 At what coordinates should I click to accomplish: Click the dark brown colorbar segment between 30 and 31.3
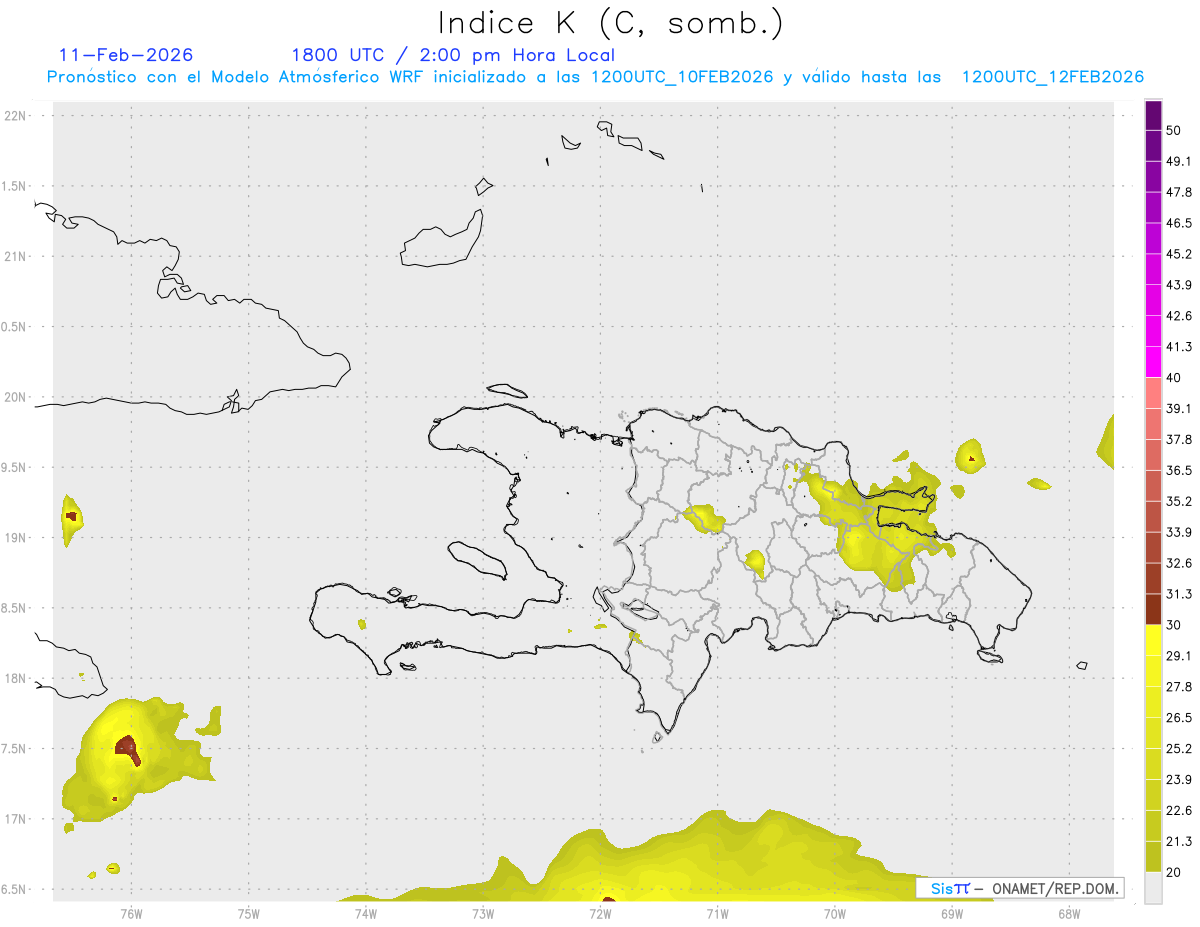point(1154,610)
